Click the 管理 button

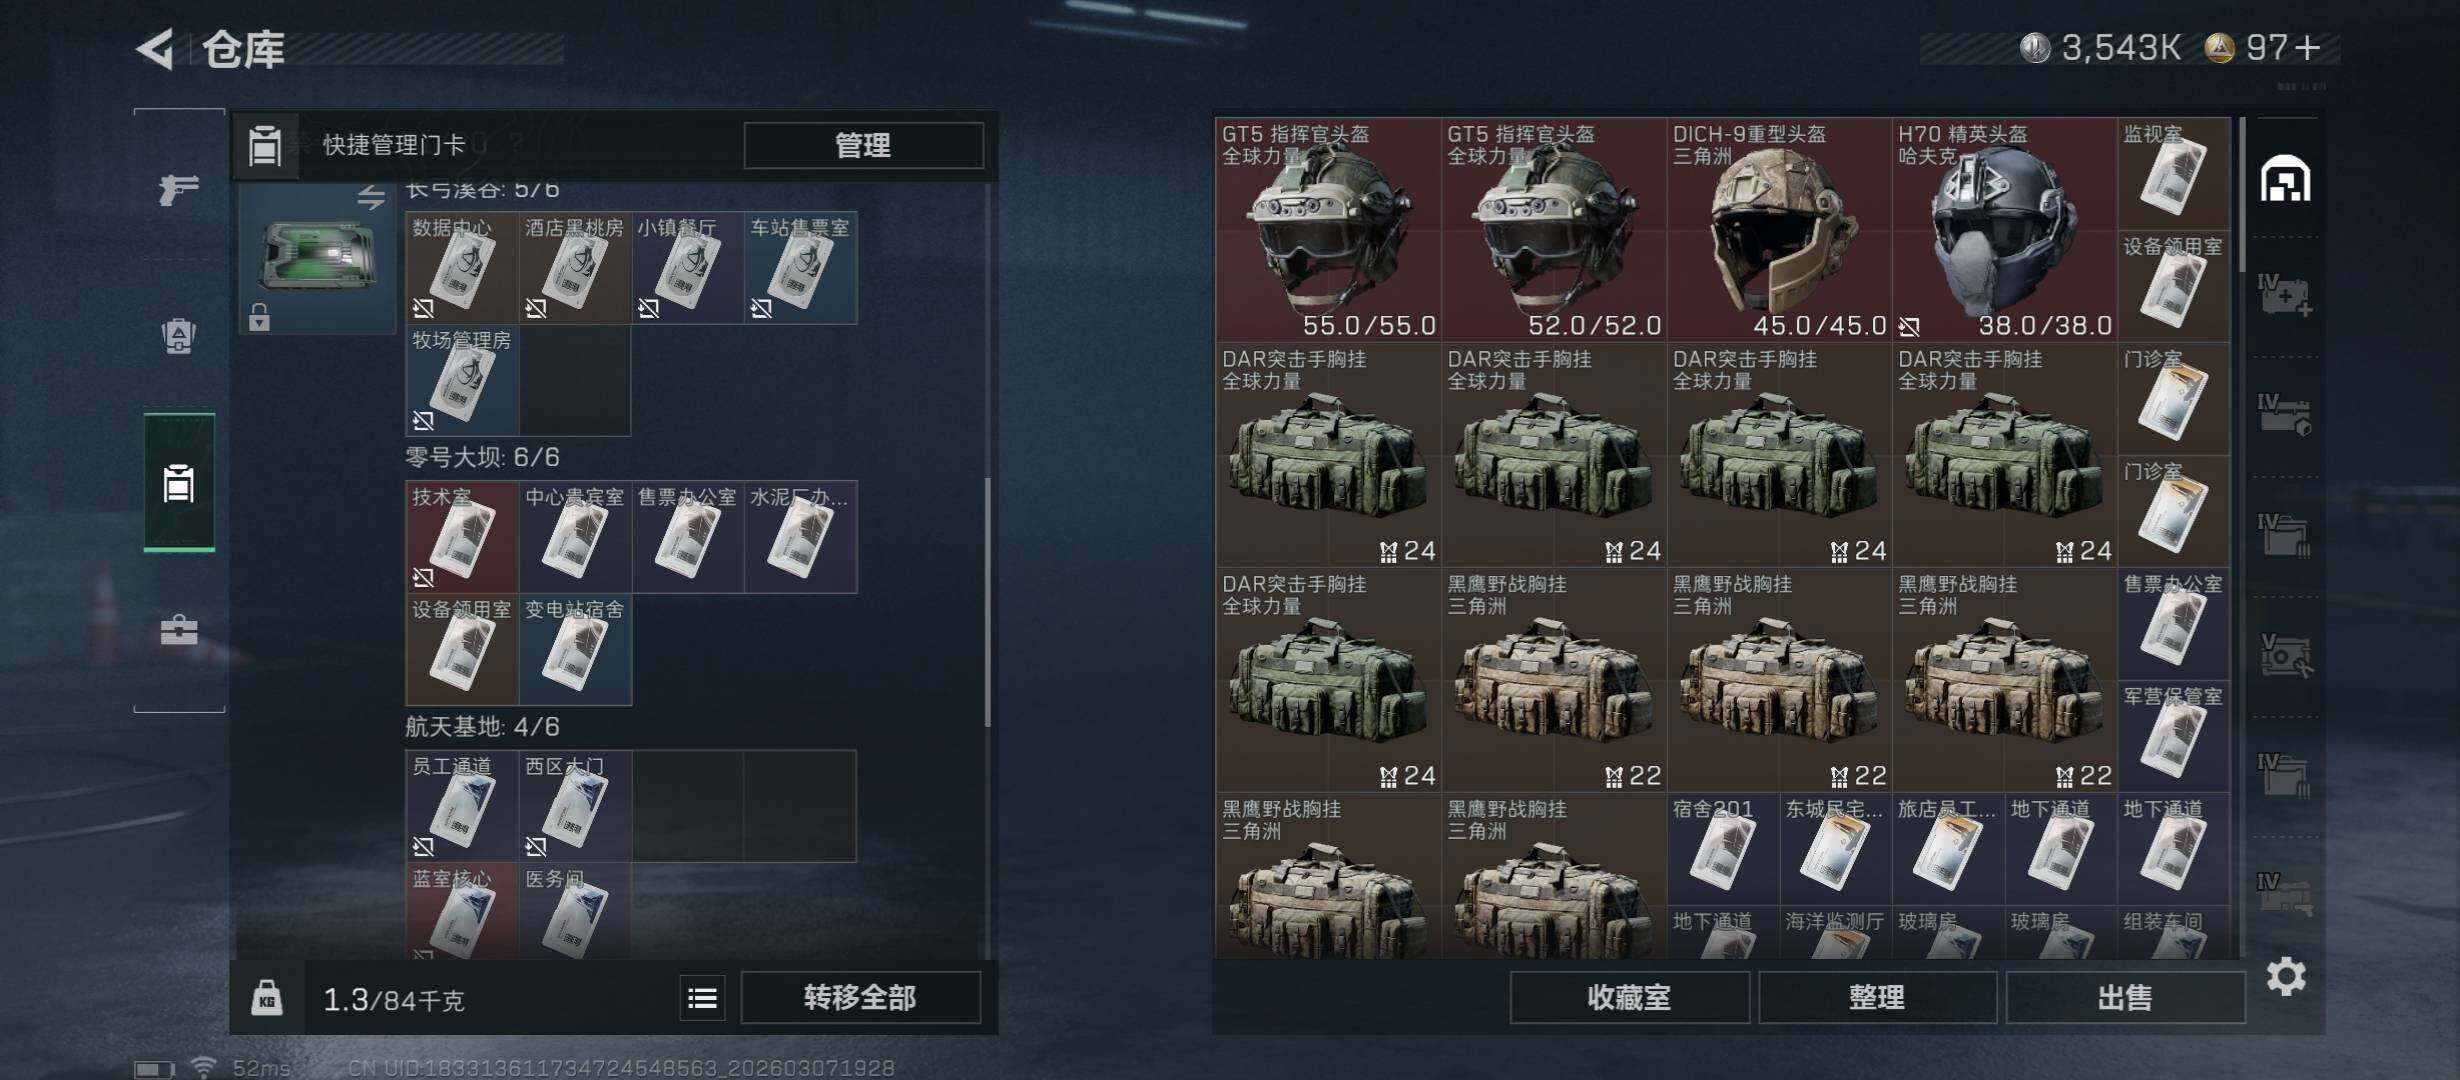(863, 146)
